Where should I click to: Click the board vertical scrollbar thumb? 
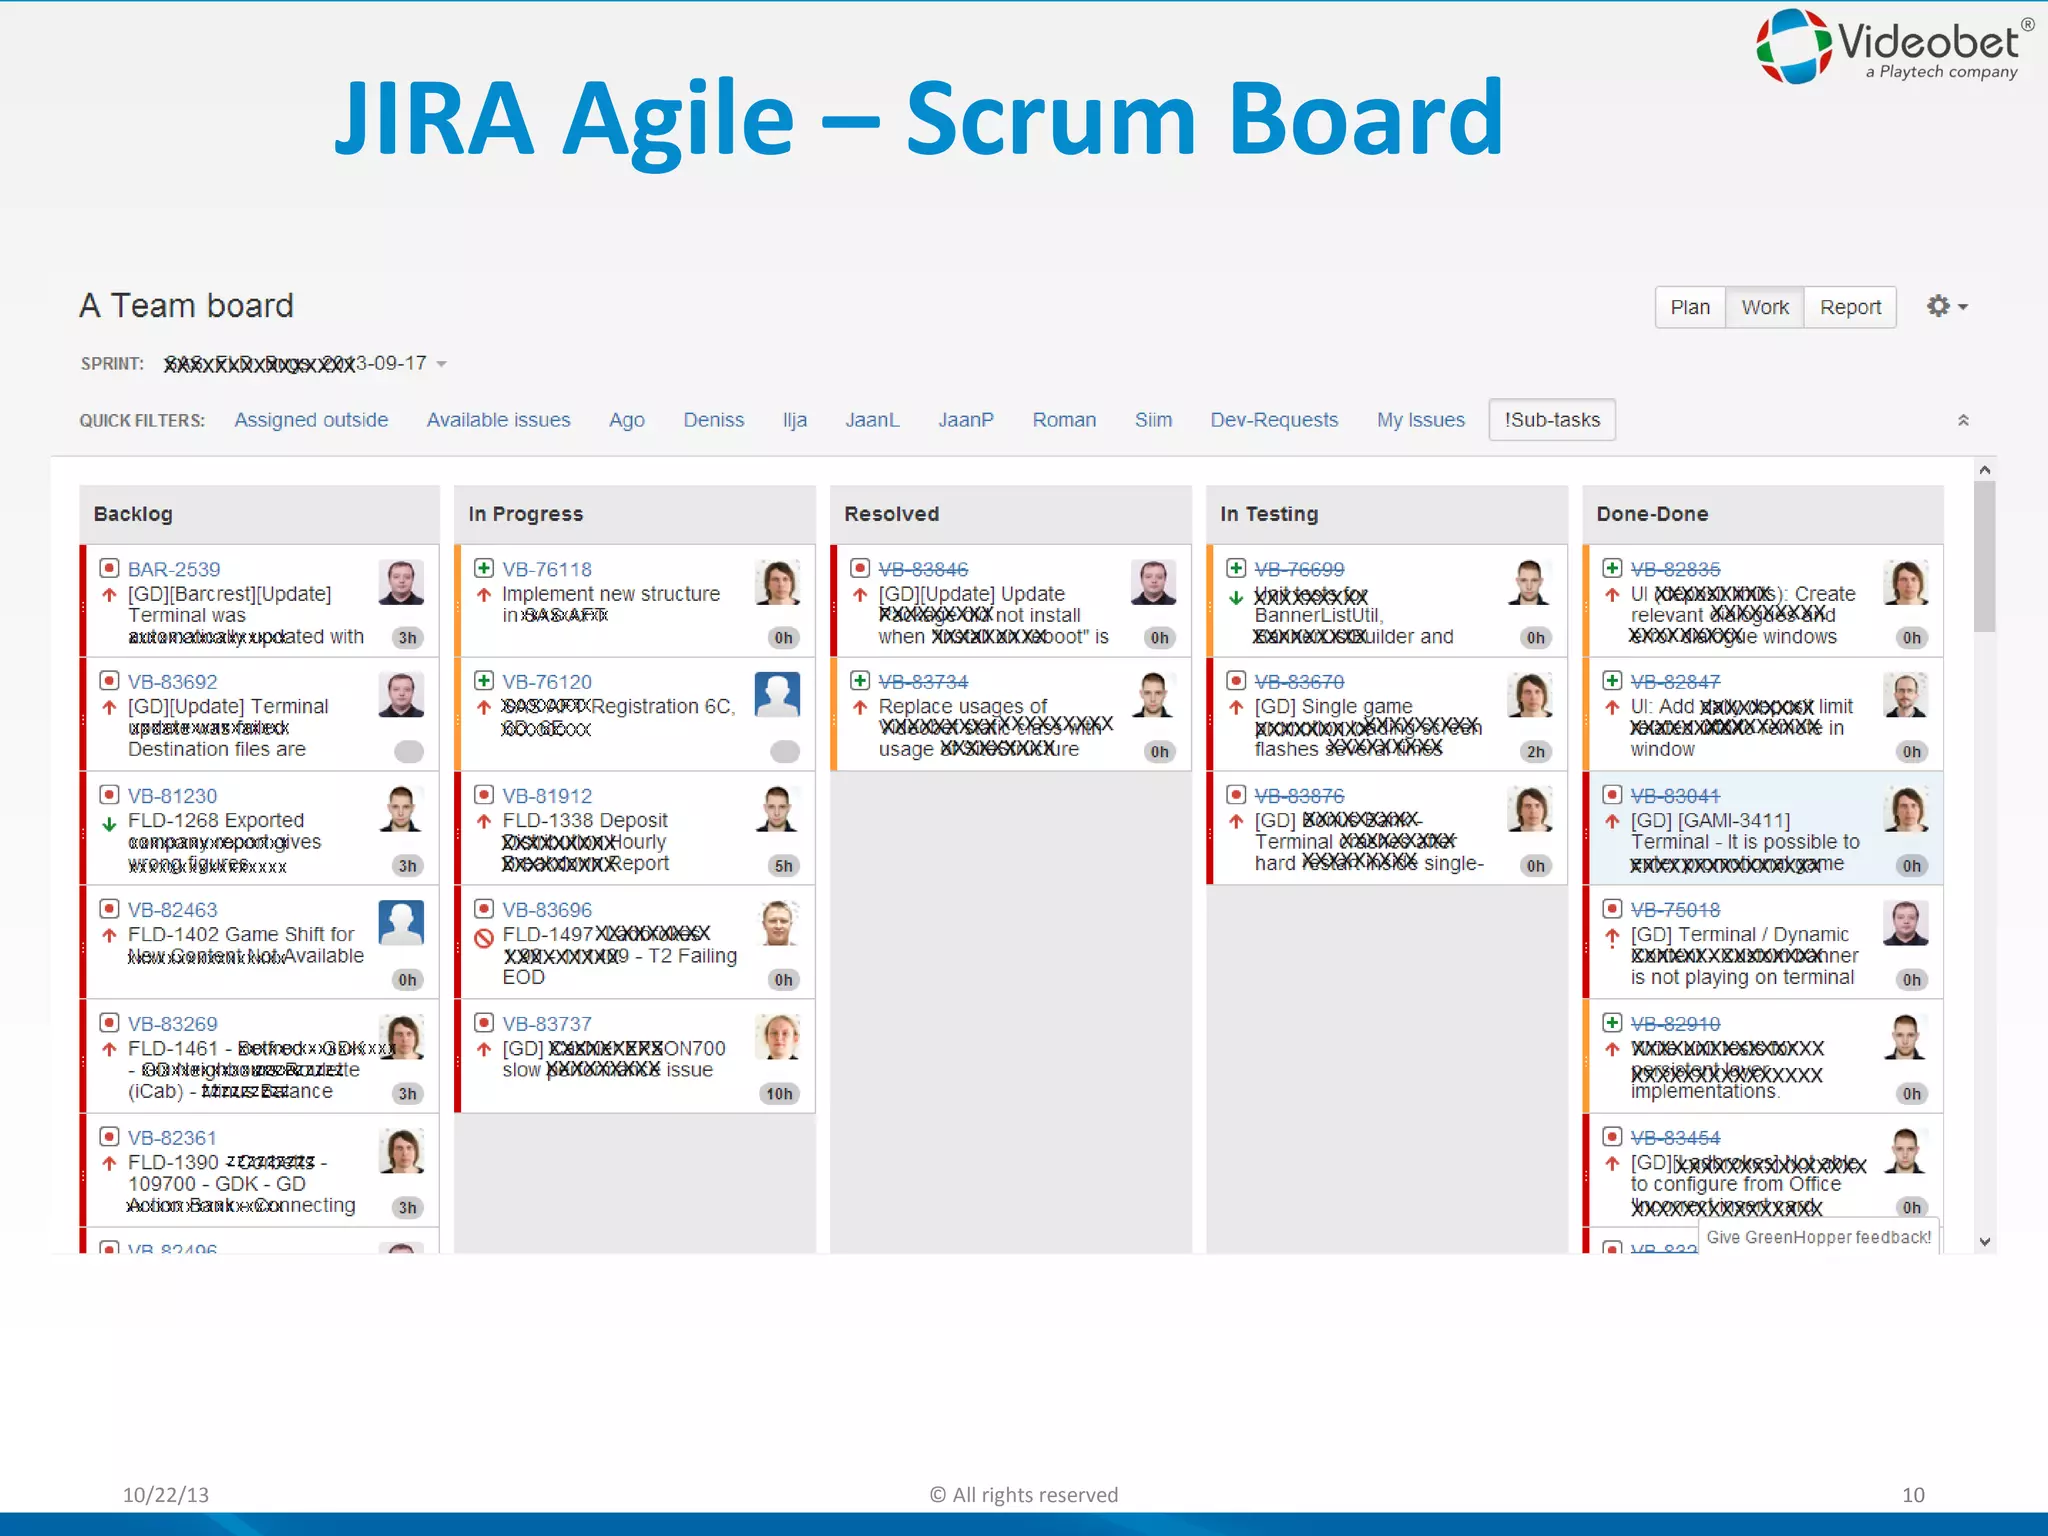(x=1985, y=556)
